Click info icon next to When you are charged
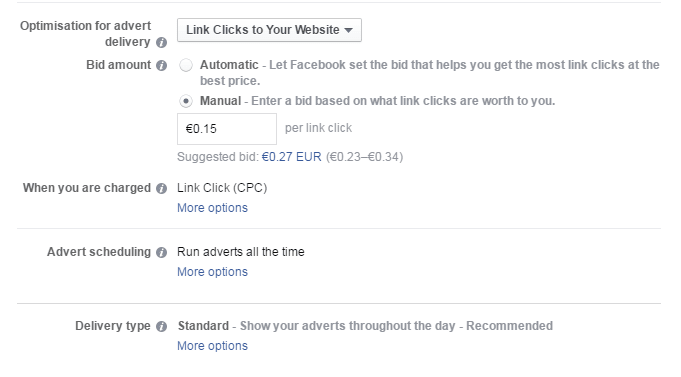This screenshot has height=377, width=681. (x=161, y=188)
